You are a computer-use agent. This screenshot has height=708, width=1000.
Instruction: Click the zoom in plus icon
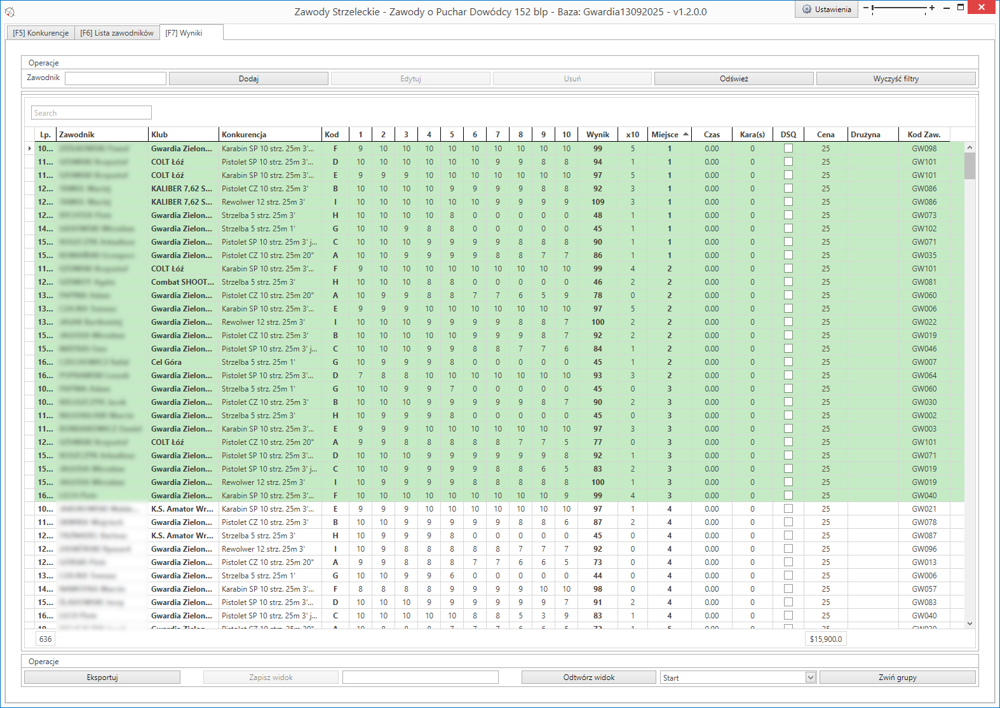[932, 9]
